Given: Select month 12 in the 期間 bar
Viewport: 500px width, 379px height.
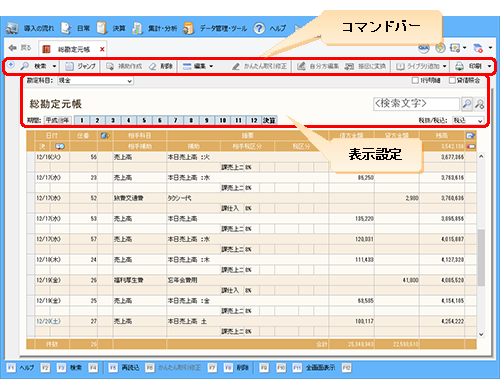Looking at the screenshot, I should [254, 120].
